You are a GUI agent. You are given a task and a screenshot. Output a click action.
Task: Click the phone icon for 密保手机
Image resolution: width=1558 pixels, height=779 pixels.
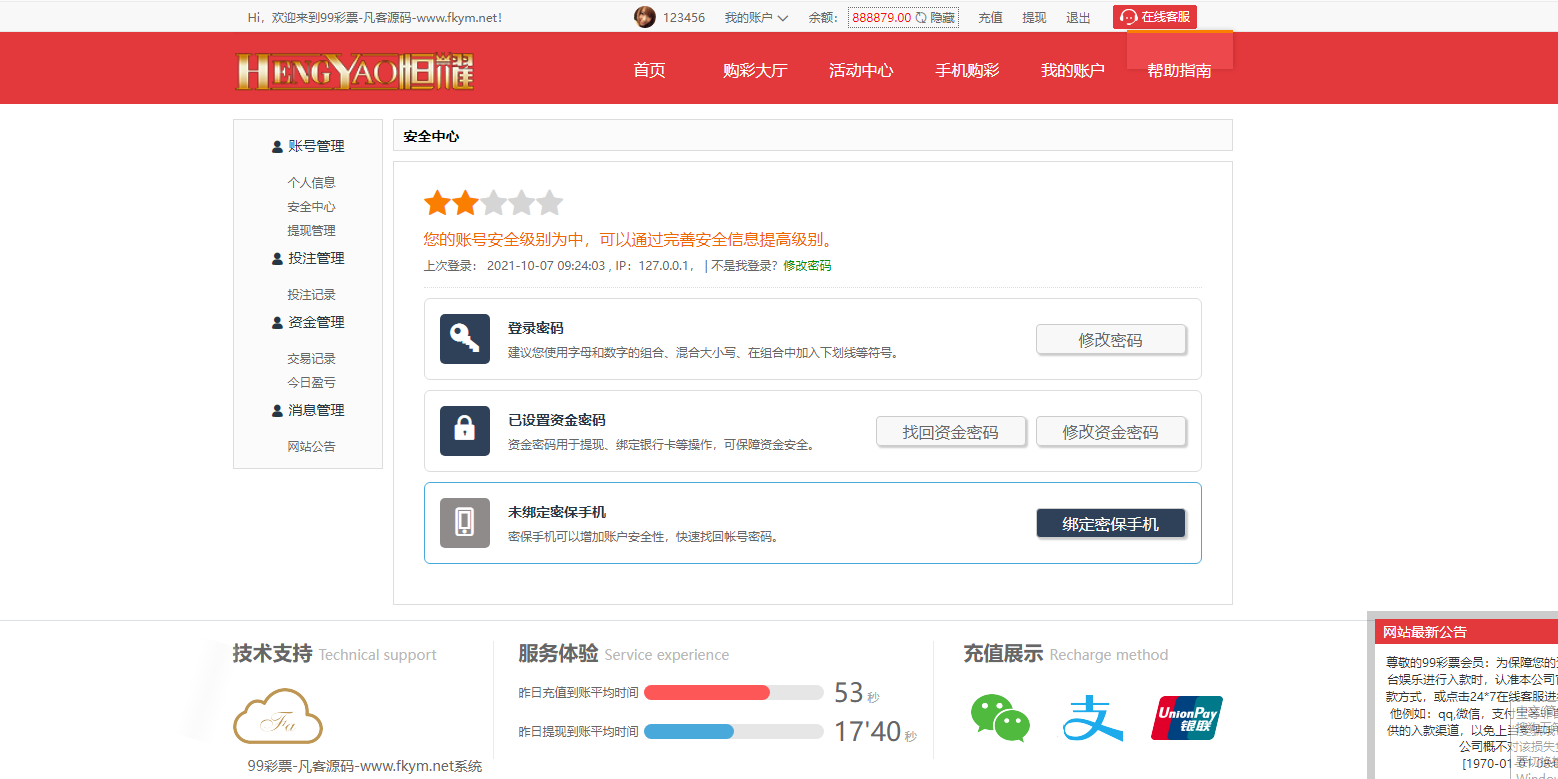click(x=464, y=522)
